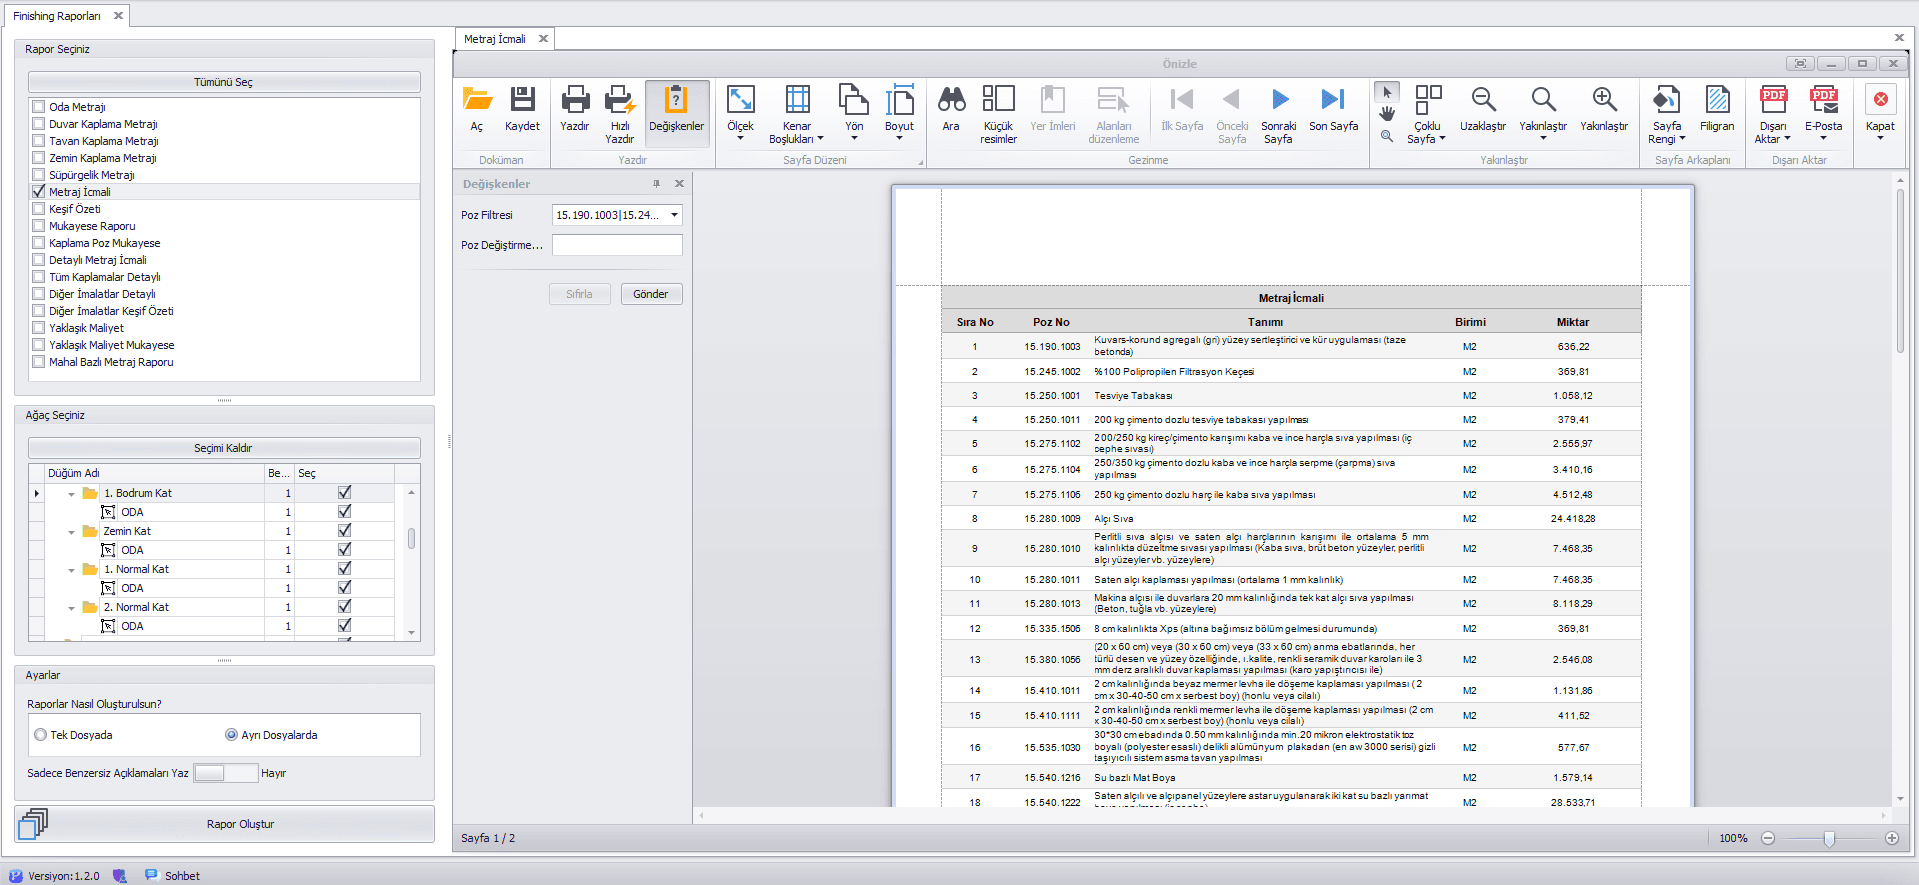Uncheck the Metraj İcmali checkbox
This screenshot has height=885, width=1919.
(x=39, y=192)
